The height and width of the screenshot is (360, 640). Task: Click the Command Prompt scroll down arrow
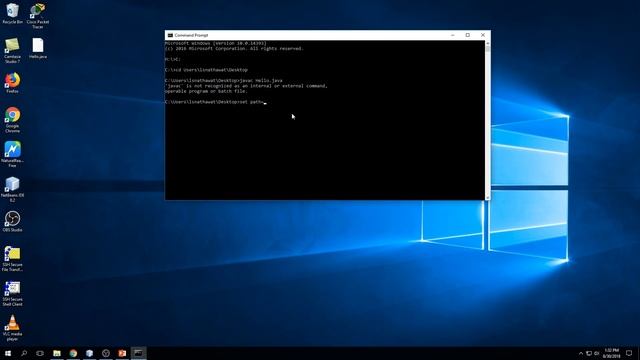[x=487, y=198]
